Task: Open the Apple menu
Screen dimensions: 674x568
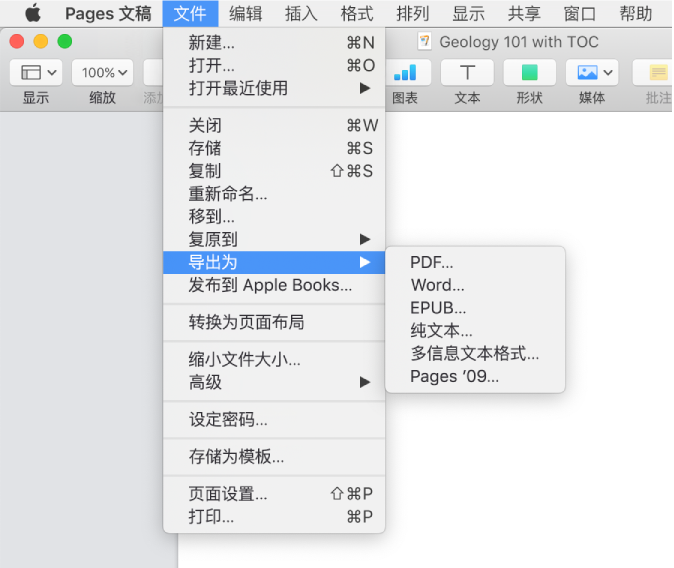Action: pos(33,13)
